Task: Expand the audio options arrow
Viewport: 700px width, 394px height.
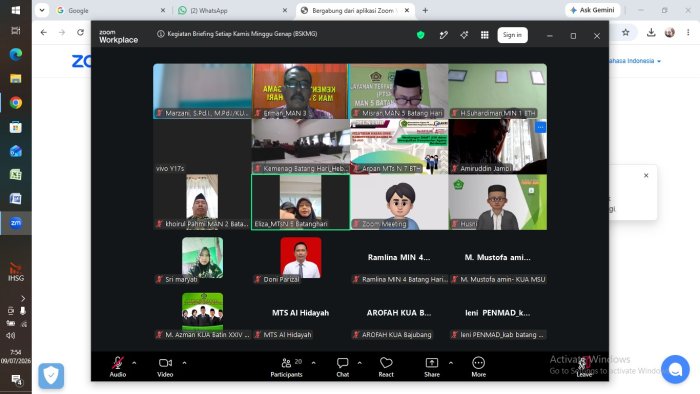Action: point(134,363)
